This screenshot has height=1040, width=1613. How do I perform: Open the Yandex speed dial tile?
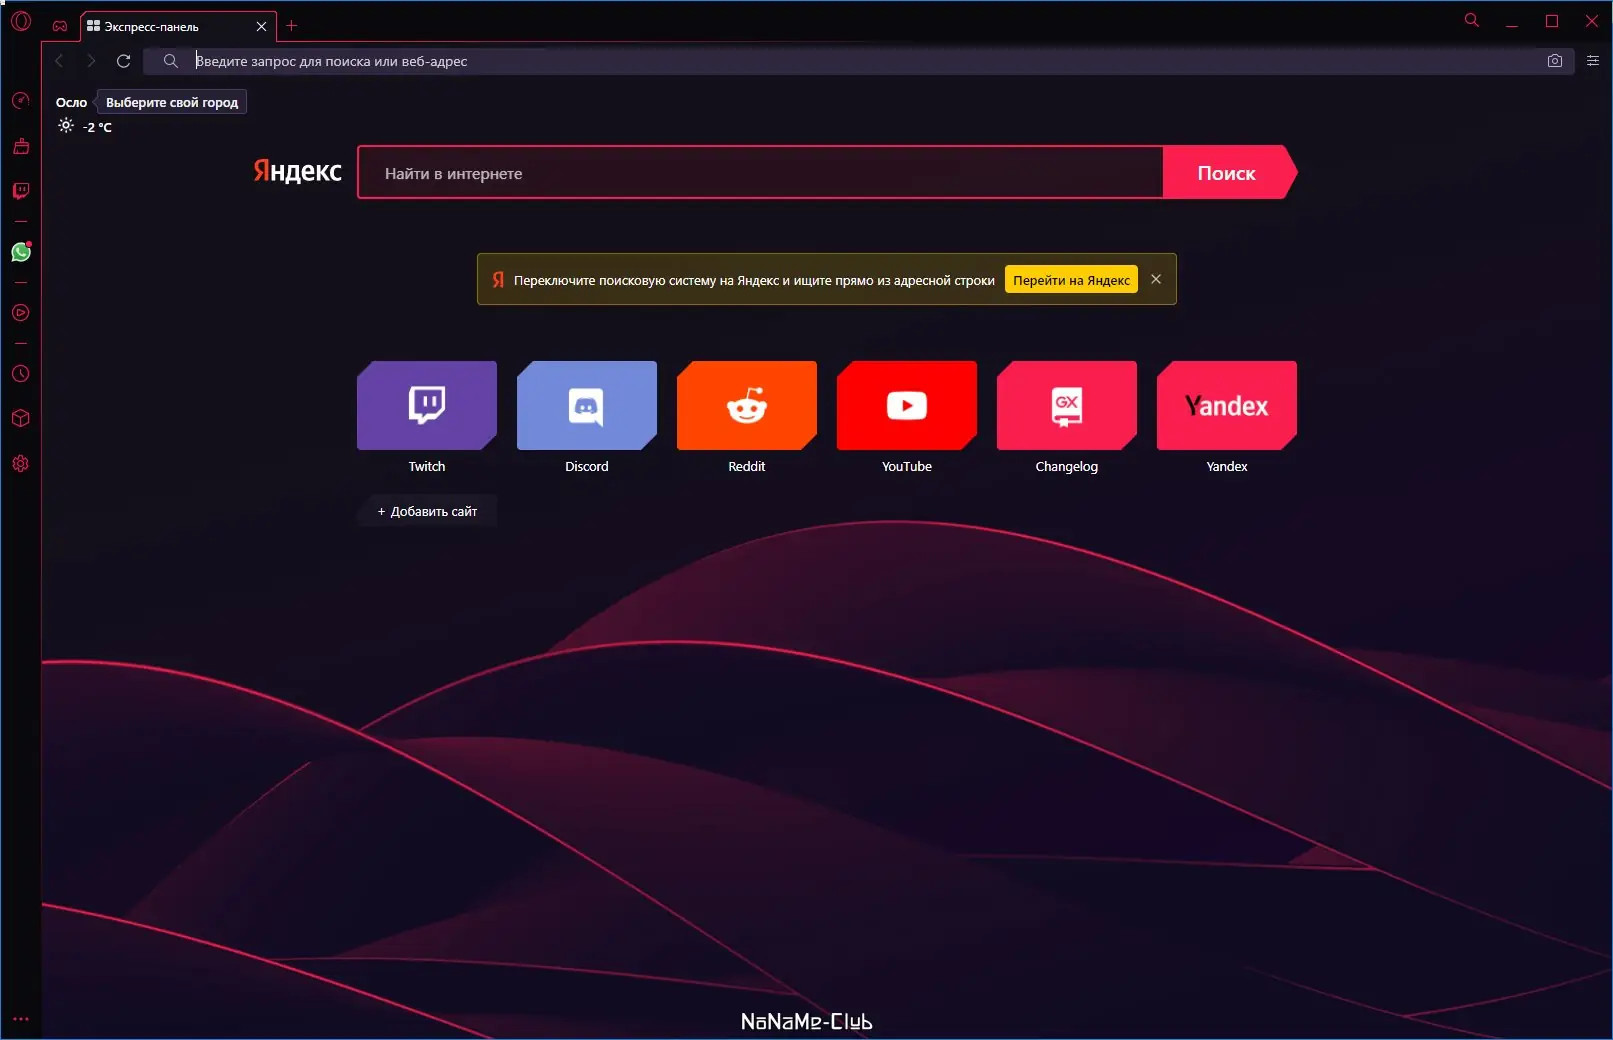pyautogui.click(x=1227, y=405)
